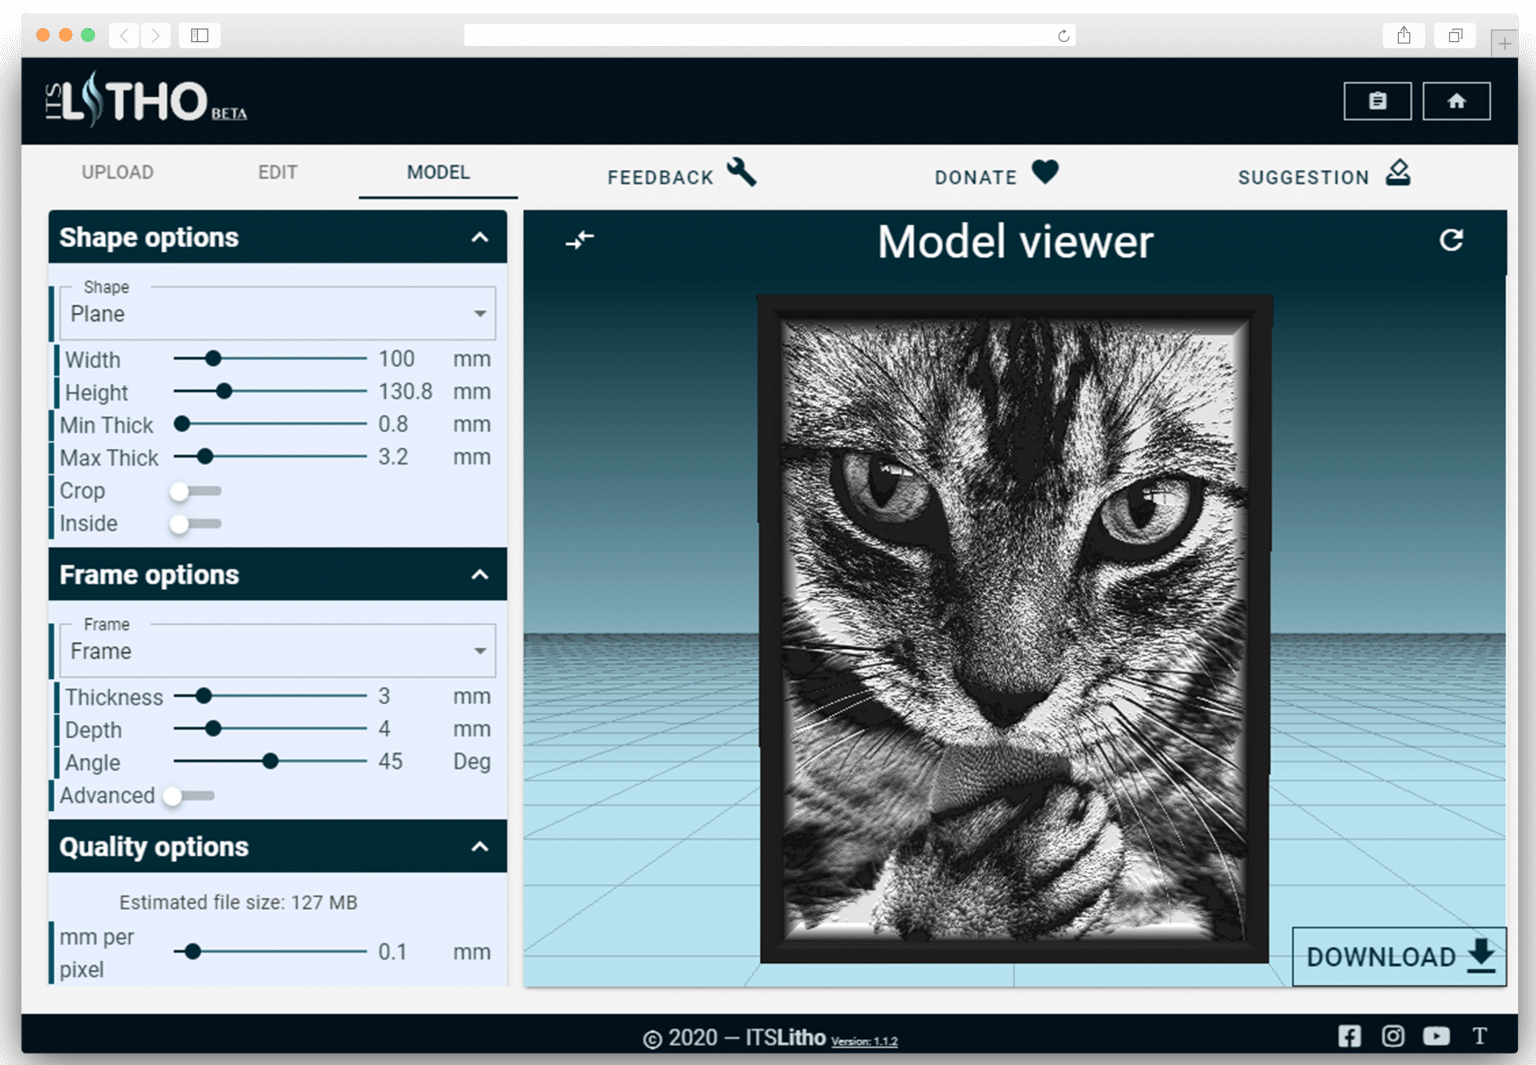
Task: Enable Advanced frame options toggle
Action: (188, 796)
